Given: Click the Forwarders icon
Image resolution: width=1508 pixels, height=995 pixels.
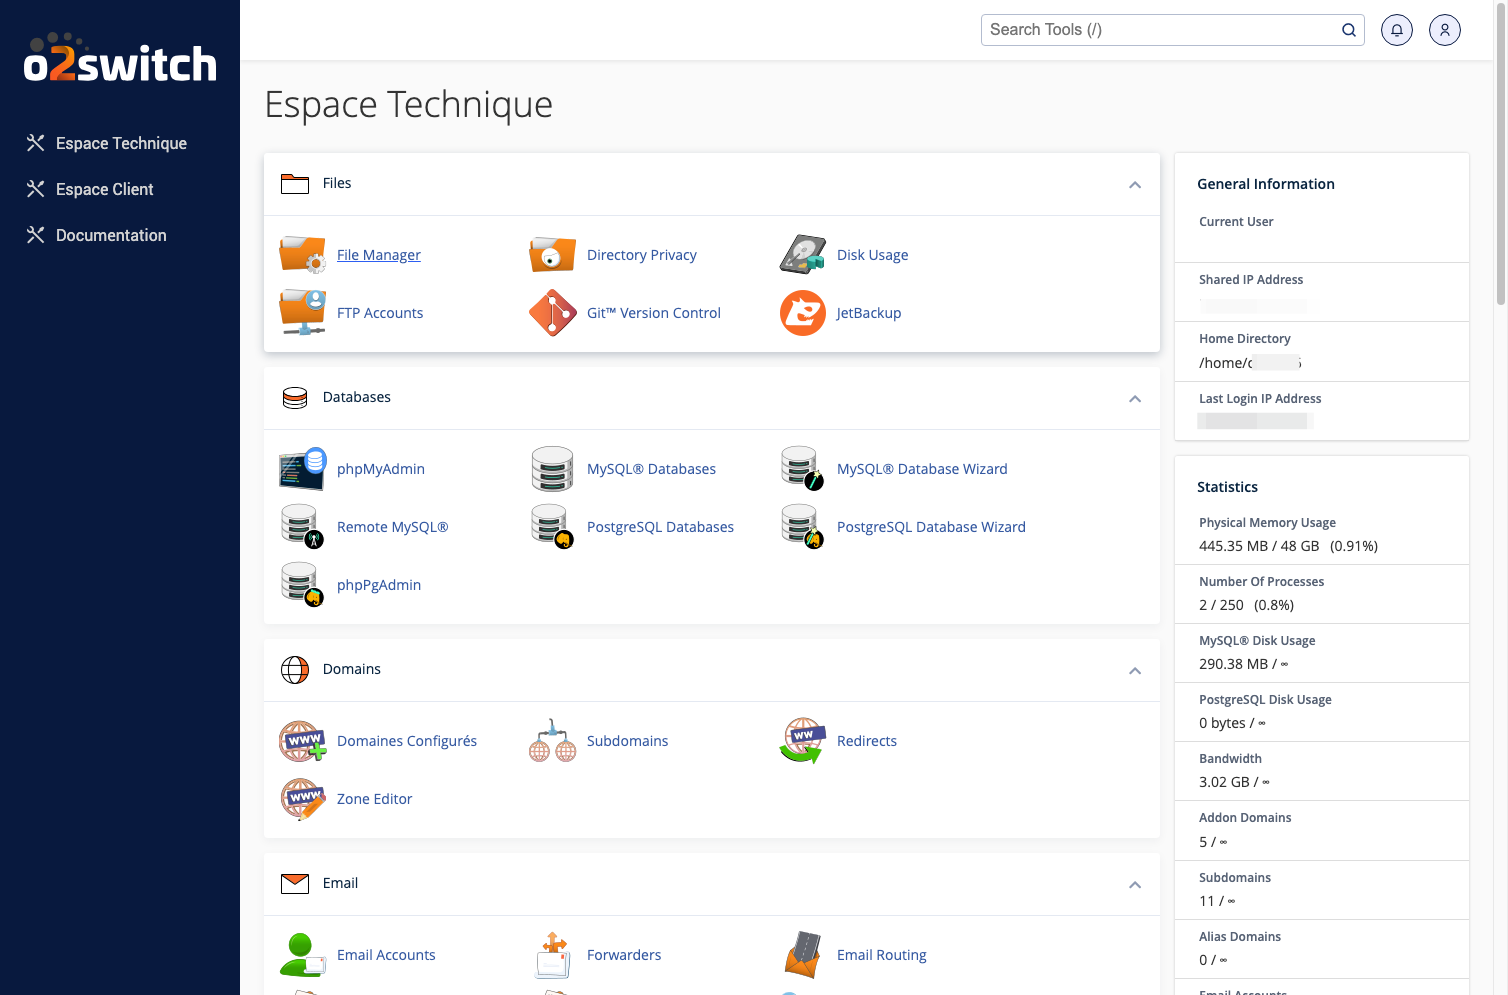Looking at the screenshot, I should (552, 955).
